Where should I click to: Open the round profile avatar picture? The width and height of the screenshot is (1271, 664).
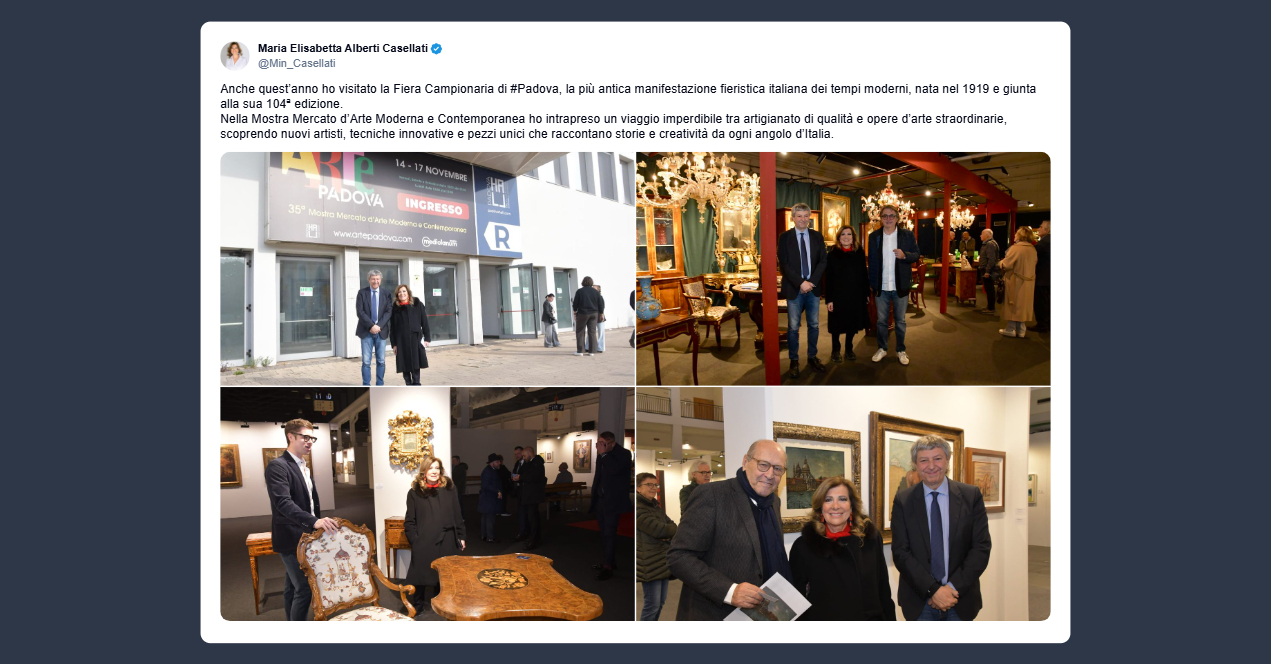235,55
